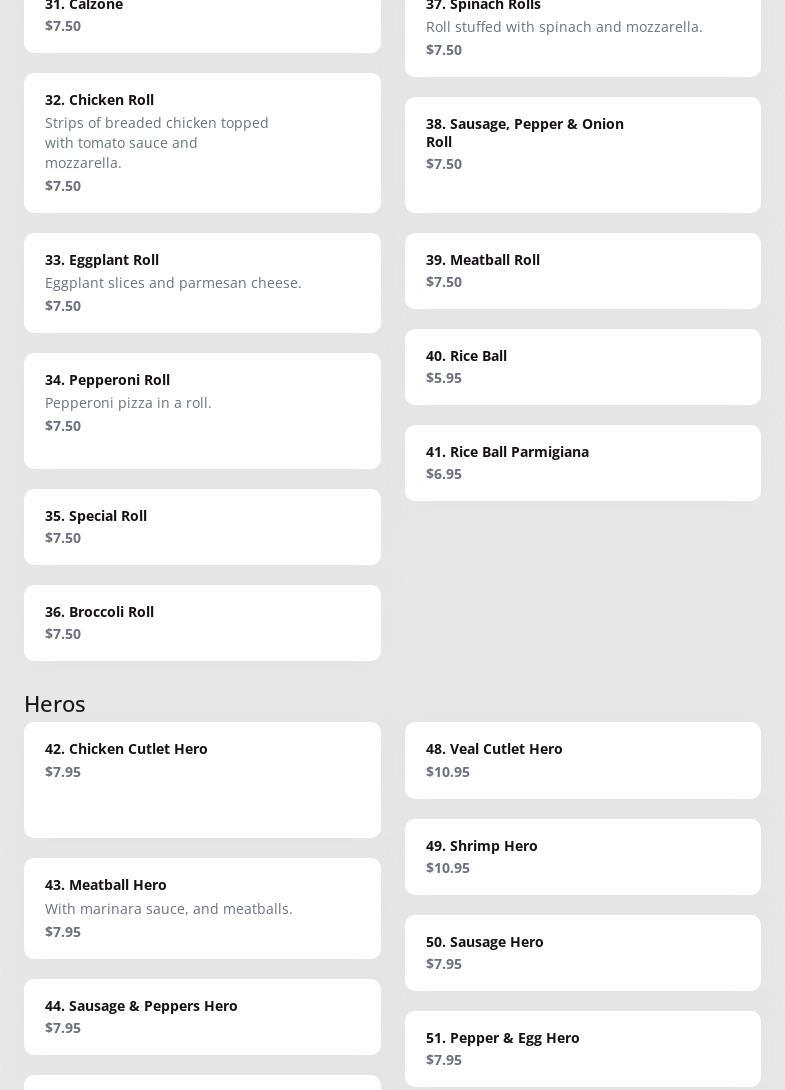Click the $10.95 price under Shrimp Hero
The height and width of the screenshot is (1090, 785).
448,868
